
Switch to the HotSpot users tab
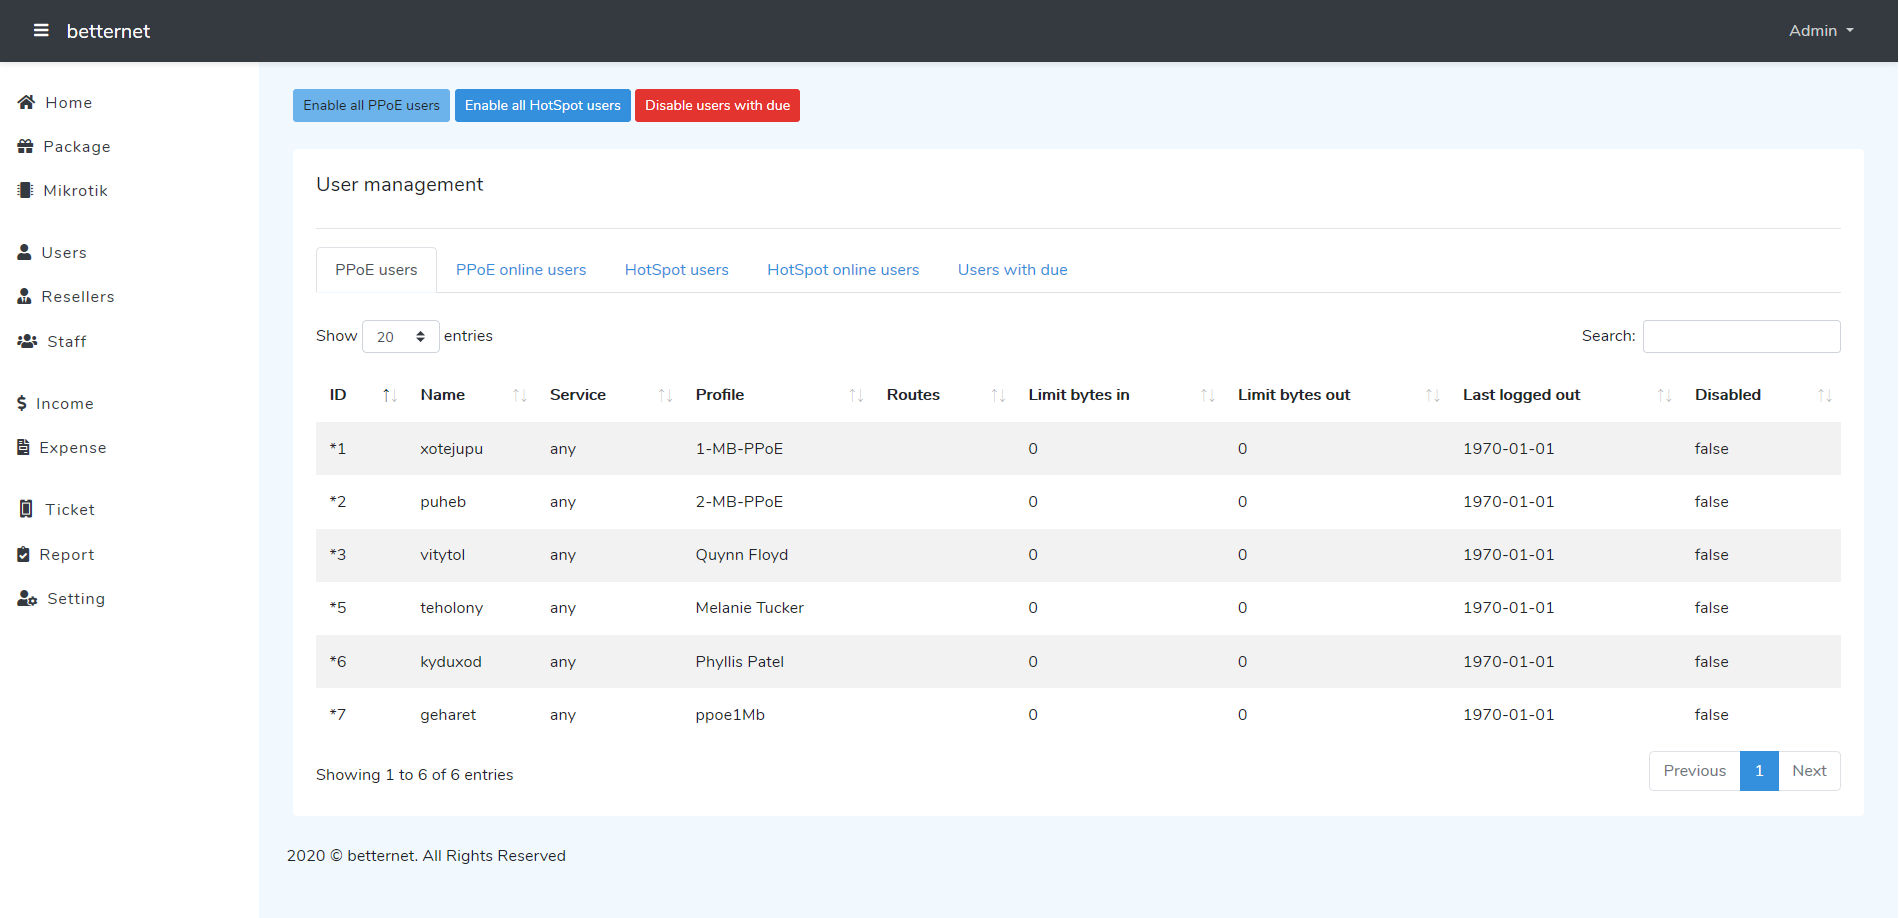point(676,269)
